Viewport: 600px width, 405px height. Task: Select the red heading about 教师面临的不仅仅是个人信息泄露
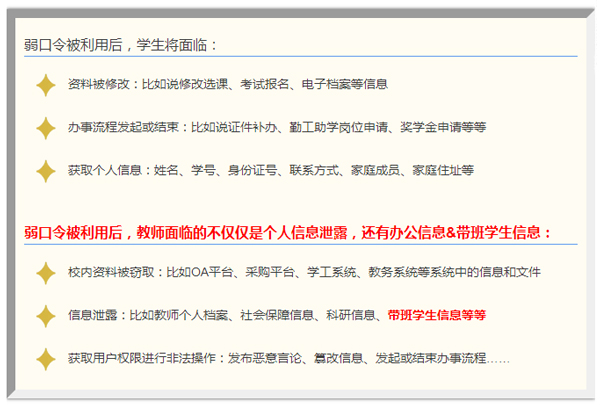point(288,232)
